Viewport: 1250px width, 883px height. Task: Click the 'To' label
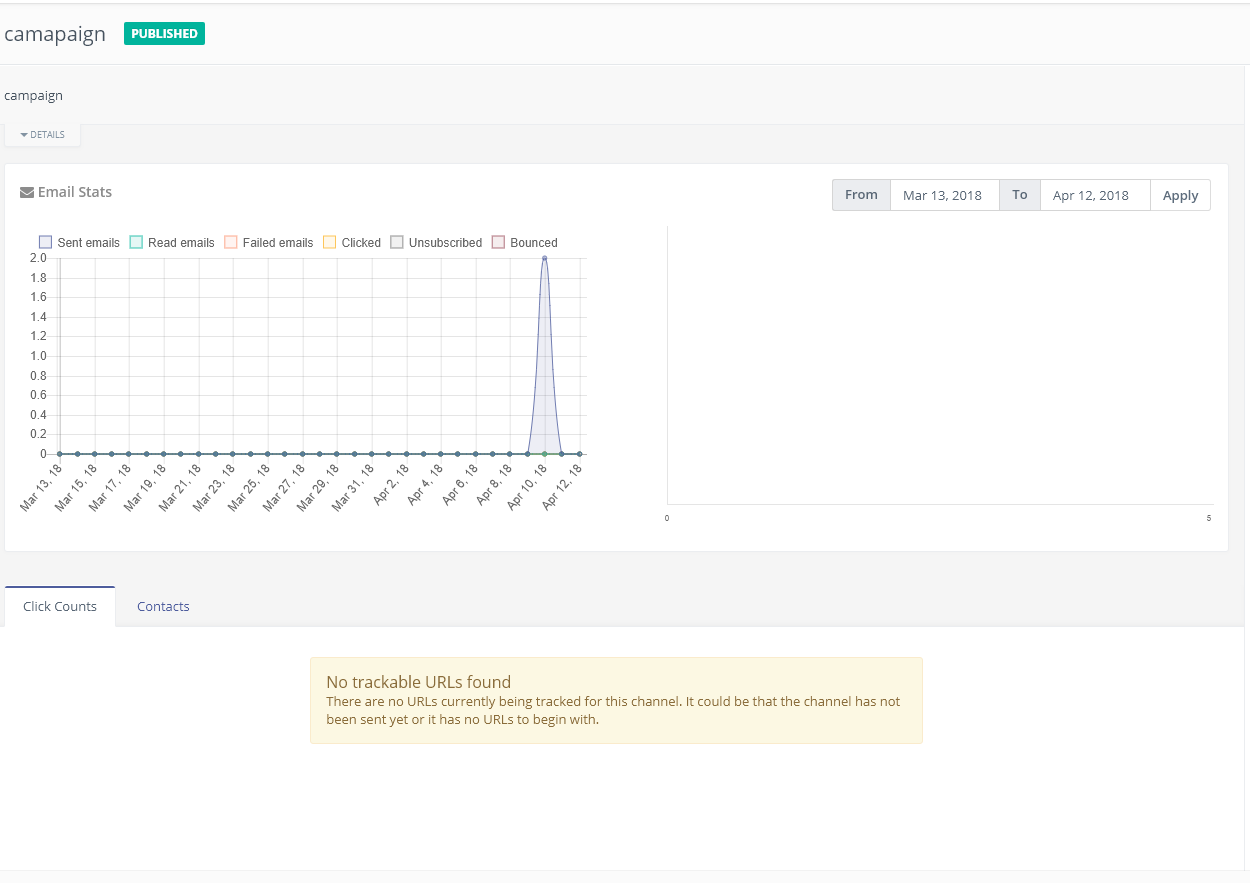pyautogui.click(x=1019, y=195)
